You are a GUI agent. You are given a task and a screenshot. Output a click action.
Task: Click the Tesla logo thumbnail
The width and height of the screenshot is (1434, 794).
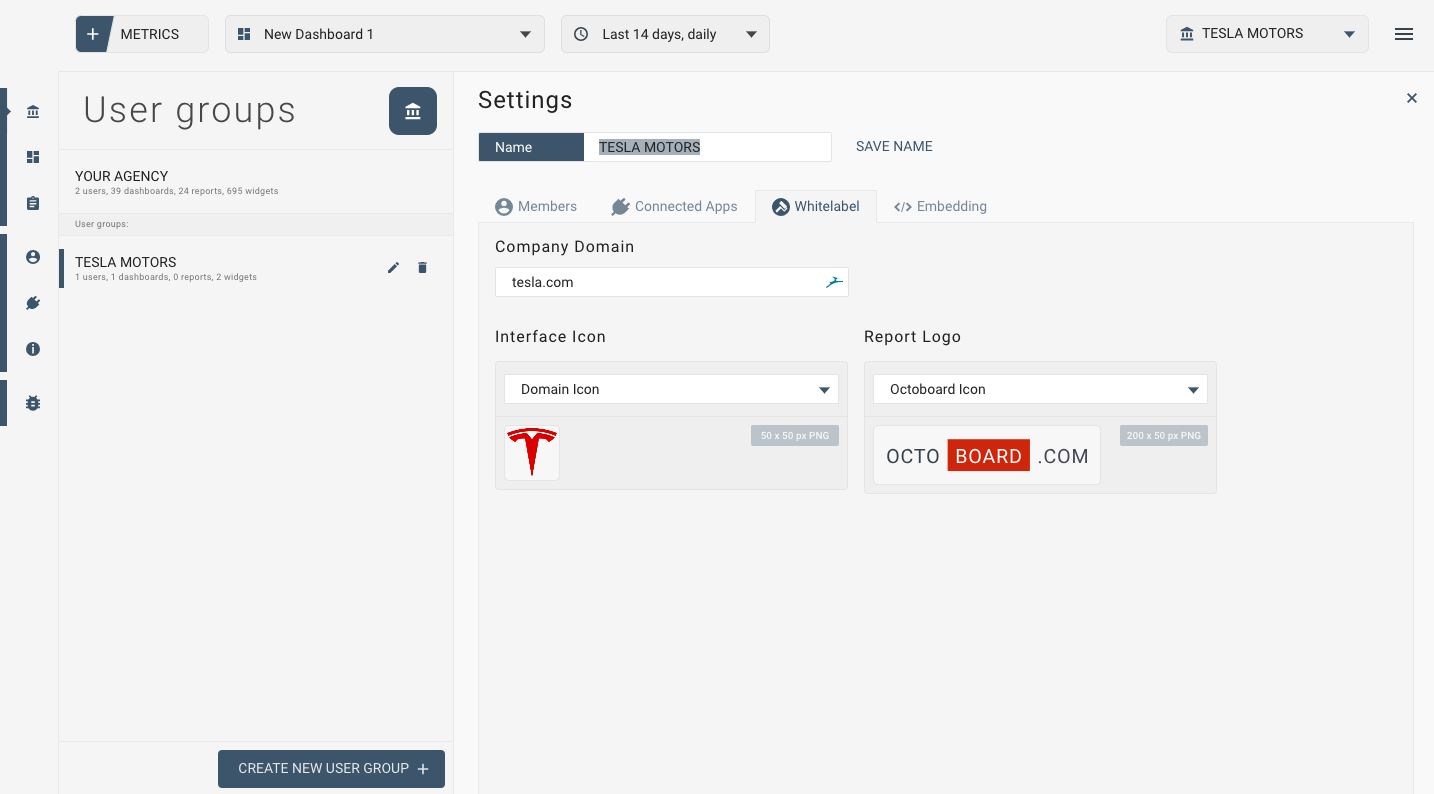532,453
